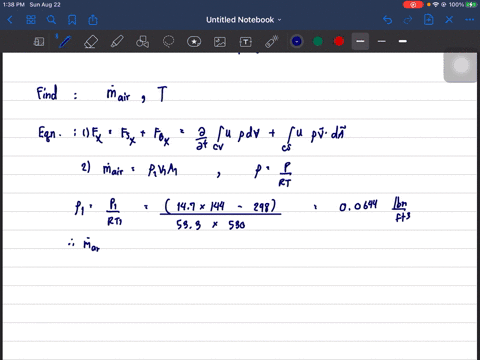Tap the floating gray zoom window button
The width and height of the screenshot is (480, 360).
click(461, 66)
